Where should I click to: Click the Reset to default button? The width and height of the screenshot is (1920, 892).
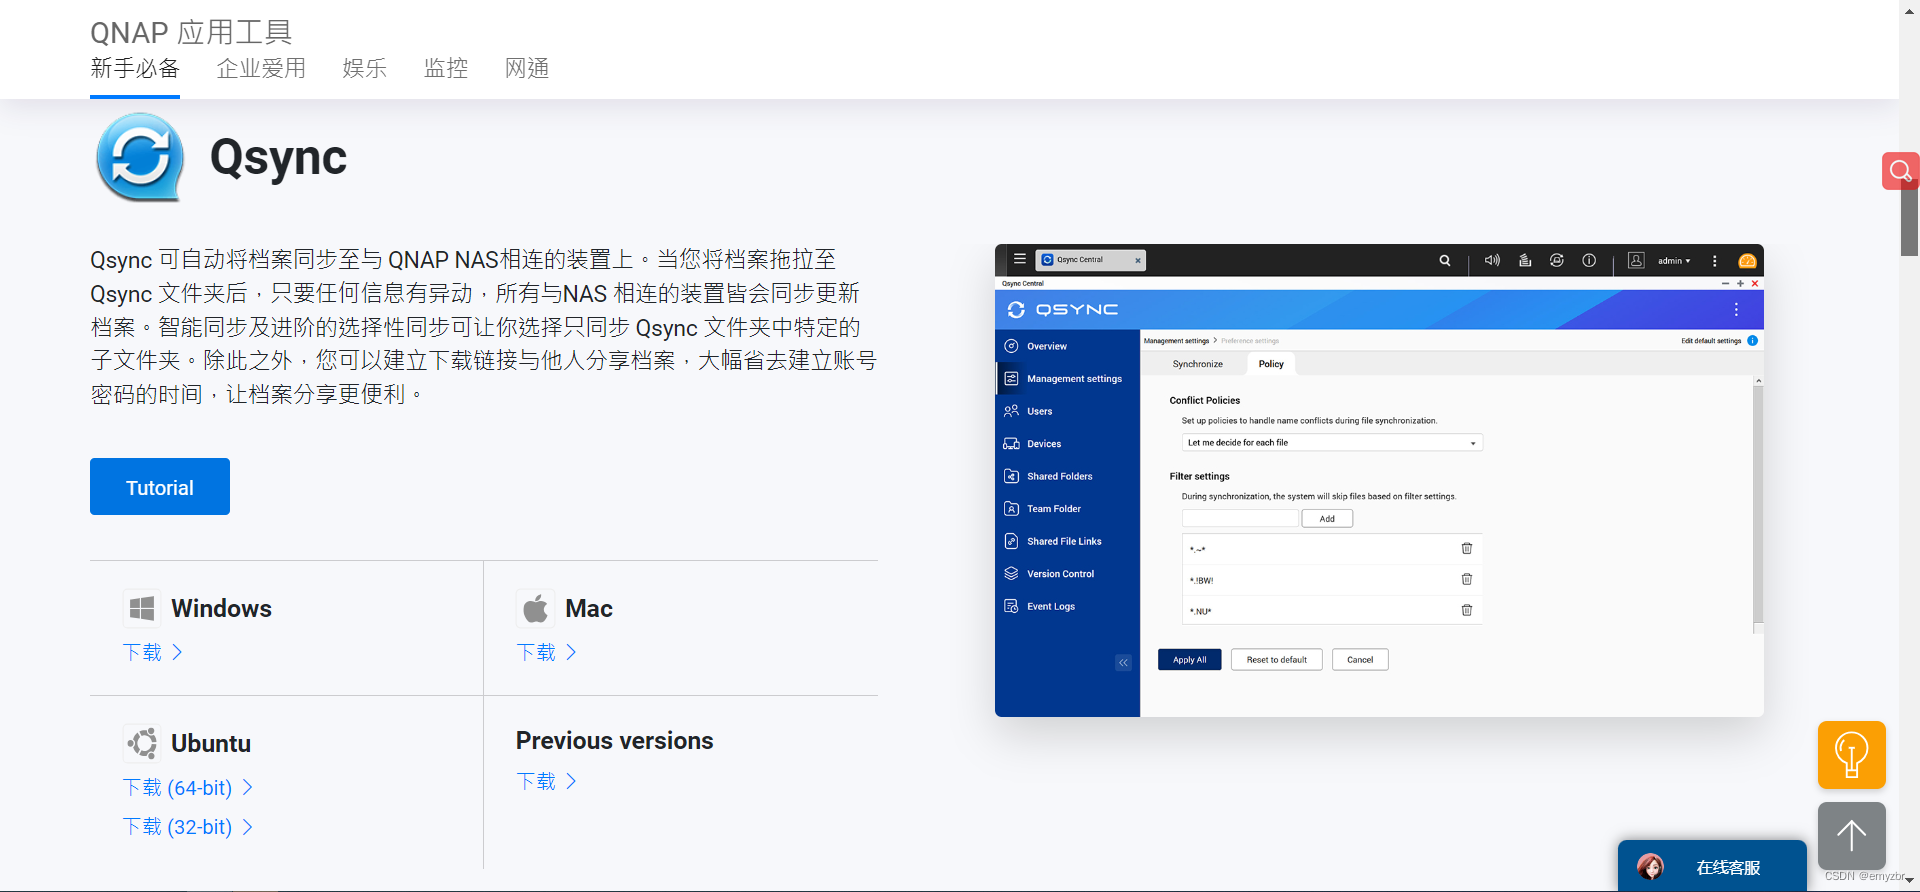point(1277,660)
